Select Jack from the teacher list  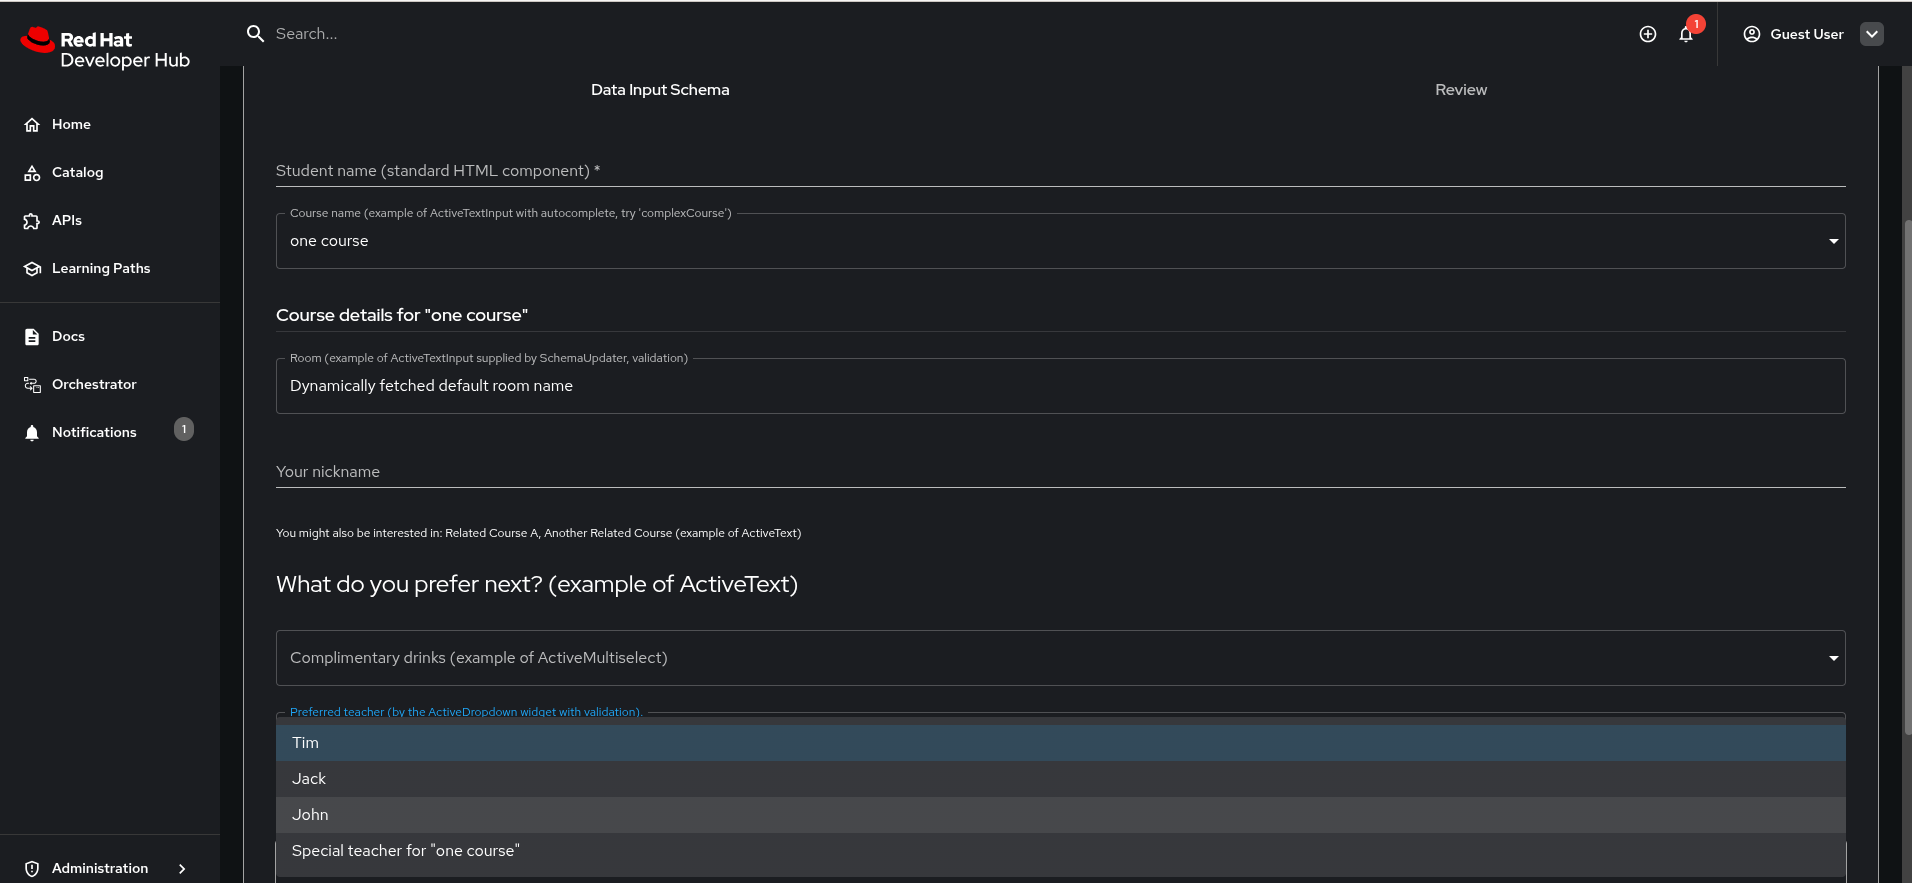309,779
